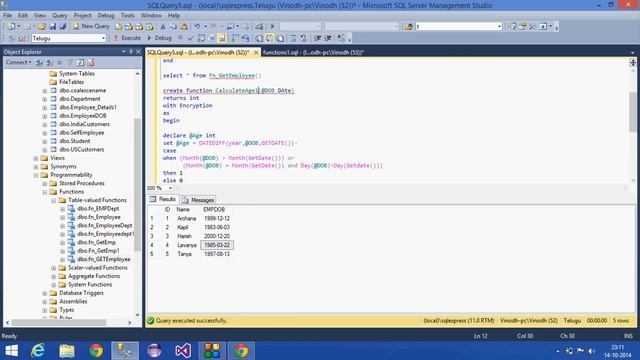Click Display Estimated Execution Plan icon
640x360 pixels.
point(201,38)
